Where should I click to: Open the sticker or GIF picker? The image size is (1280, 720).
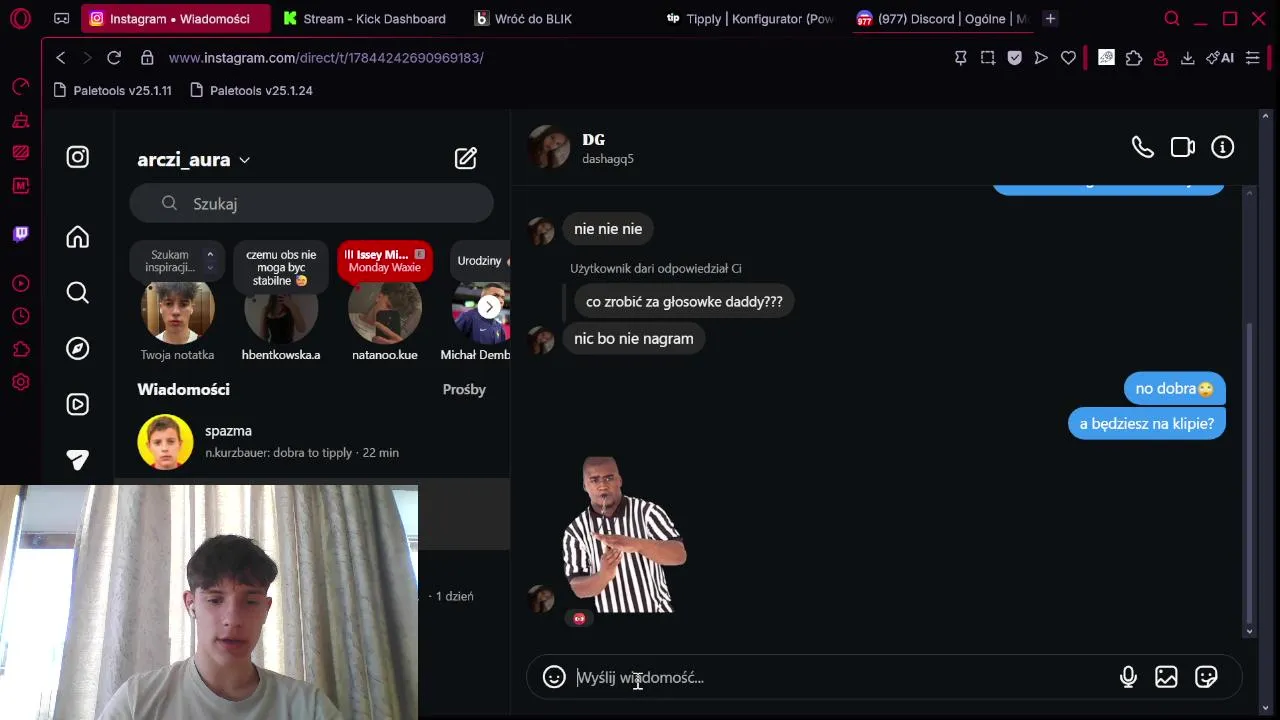tap(1206, 677)
